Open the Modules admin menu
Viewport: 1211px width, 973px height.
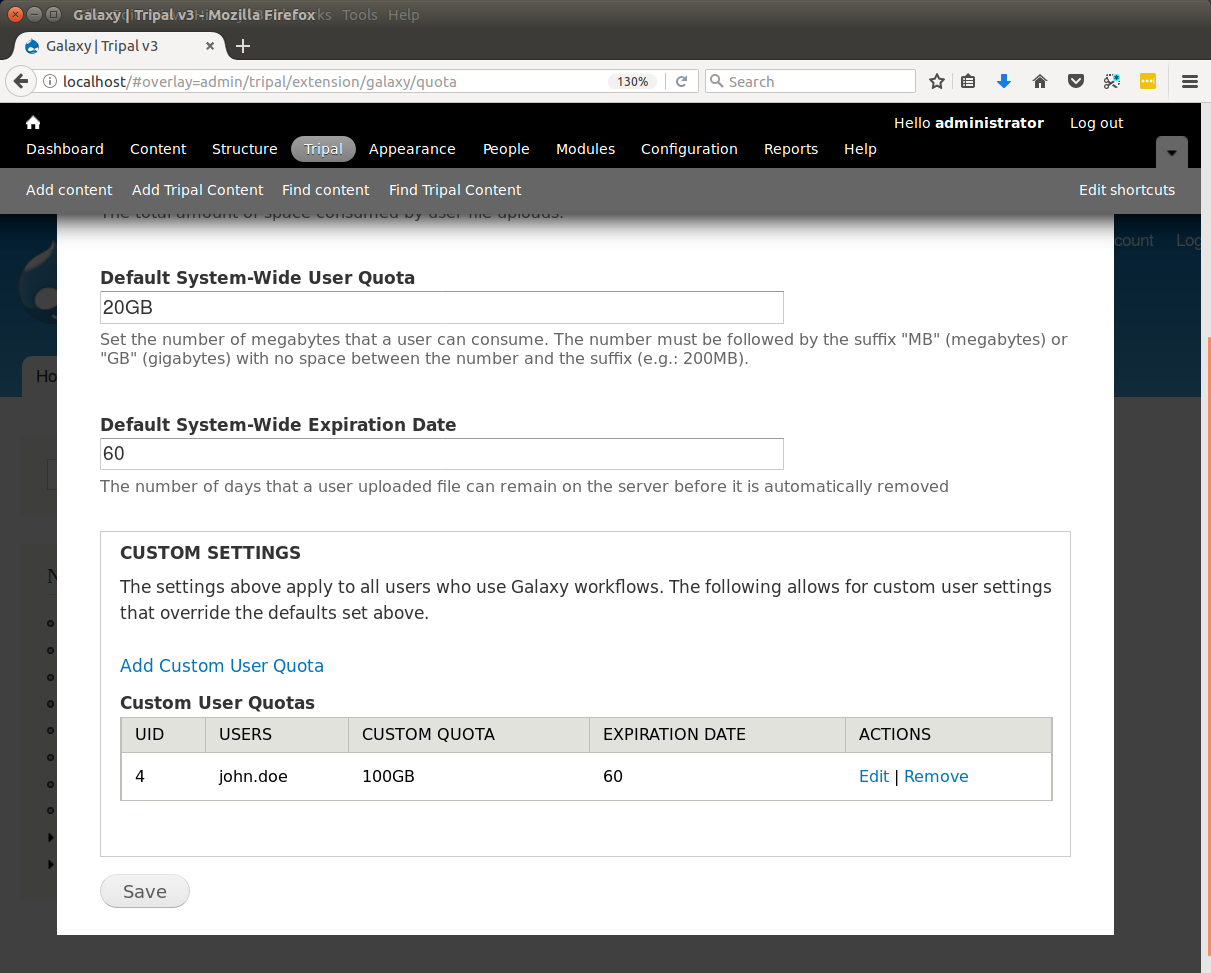click(x=585, y=149)
